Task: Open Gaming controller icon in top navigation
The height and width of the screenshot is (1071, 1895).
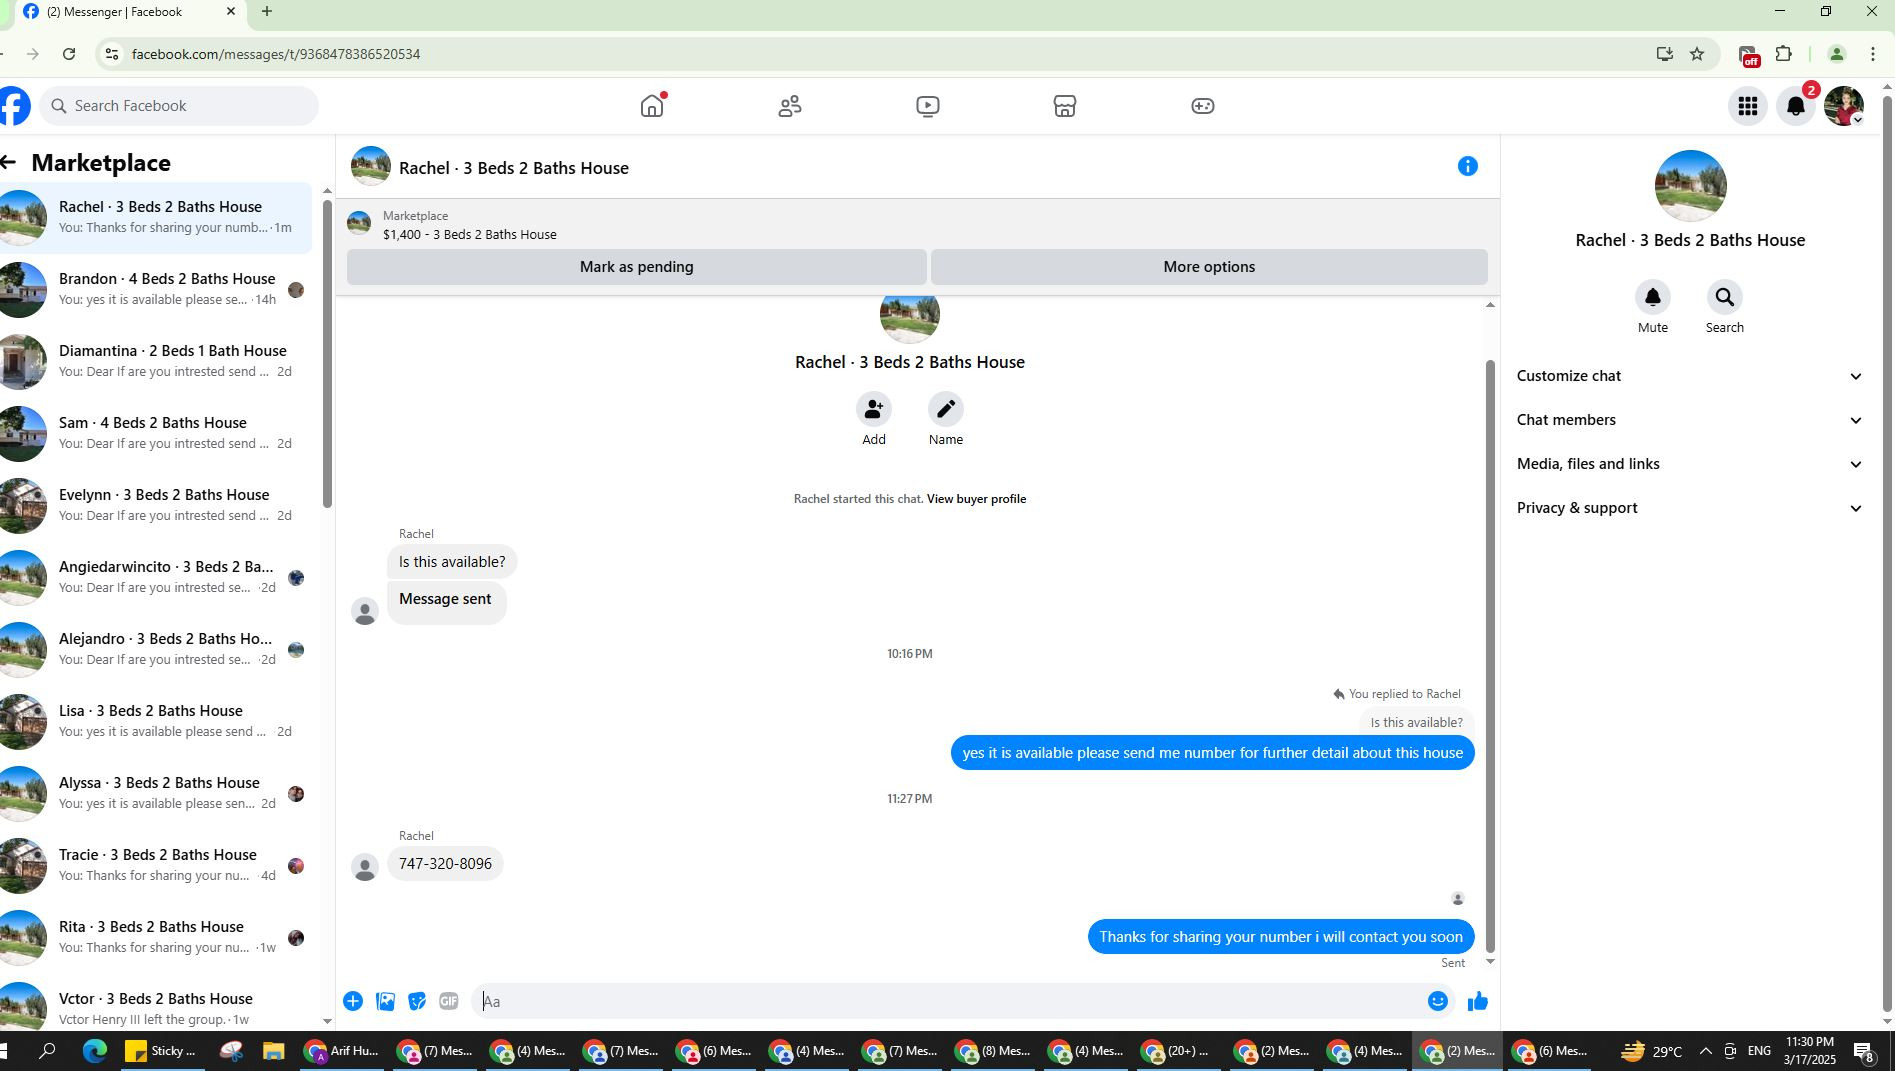Action: (x=1203, y=106)
